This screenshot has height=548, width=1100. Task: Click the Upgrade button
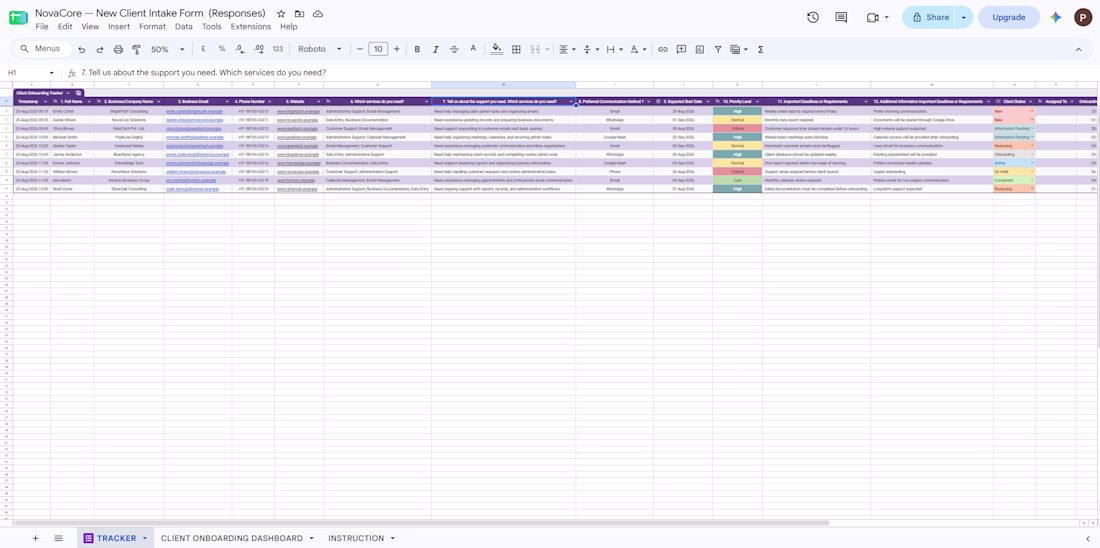[x=1009, y=18]
